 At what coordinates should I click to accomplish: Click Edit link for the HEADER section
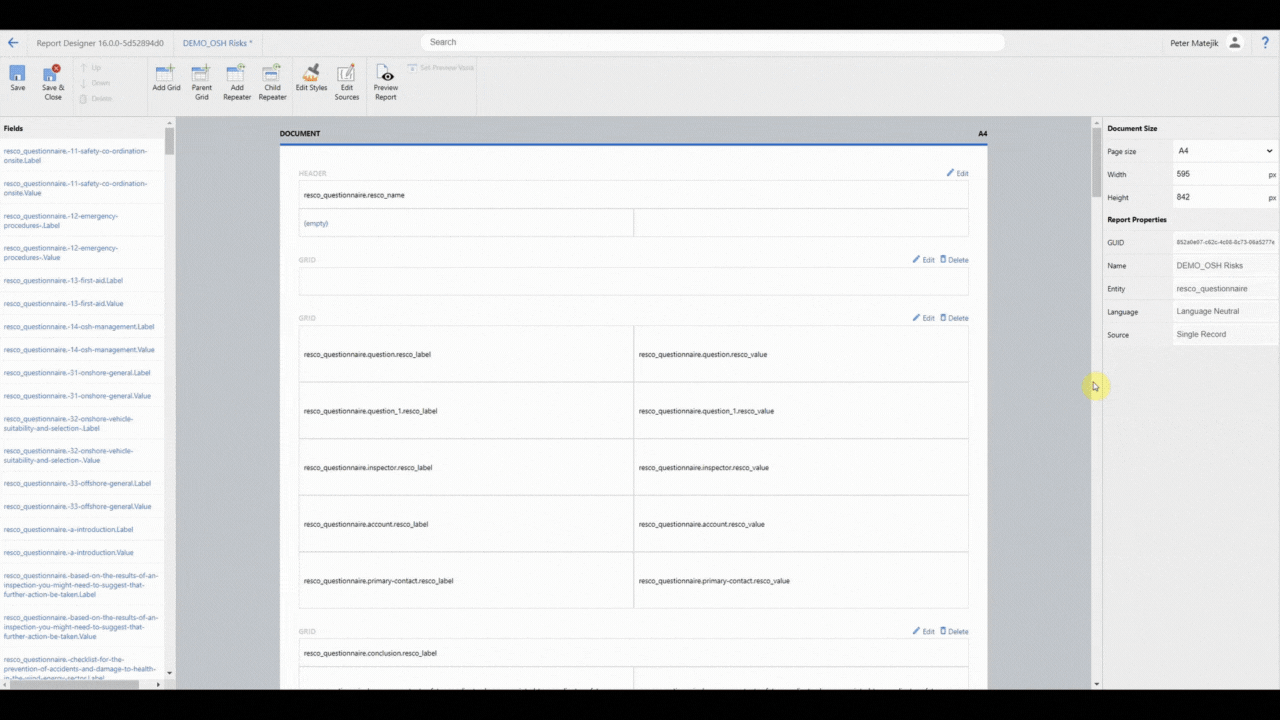957,174
